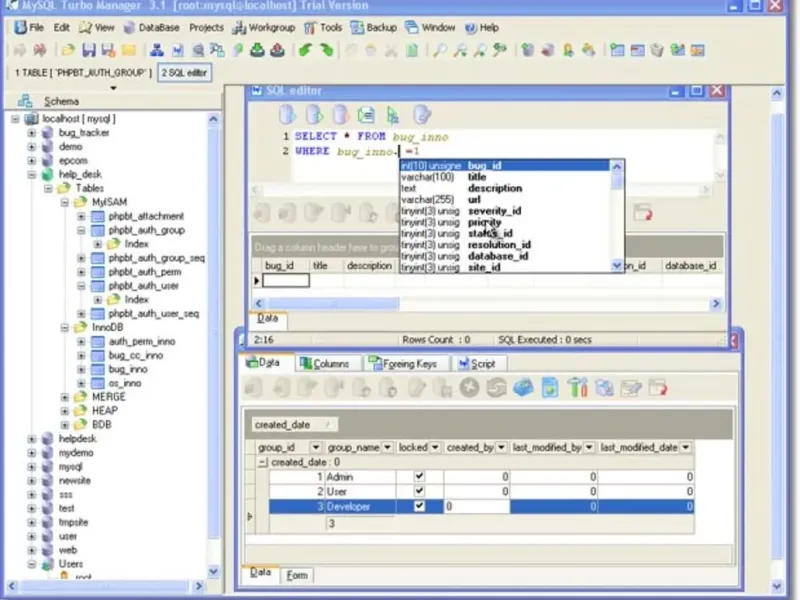This screenshot has width=800, height=600.
Task: Click the created_date grouping chip
Action: [294, 424]
